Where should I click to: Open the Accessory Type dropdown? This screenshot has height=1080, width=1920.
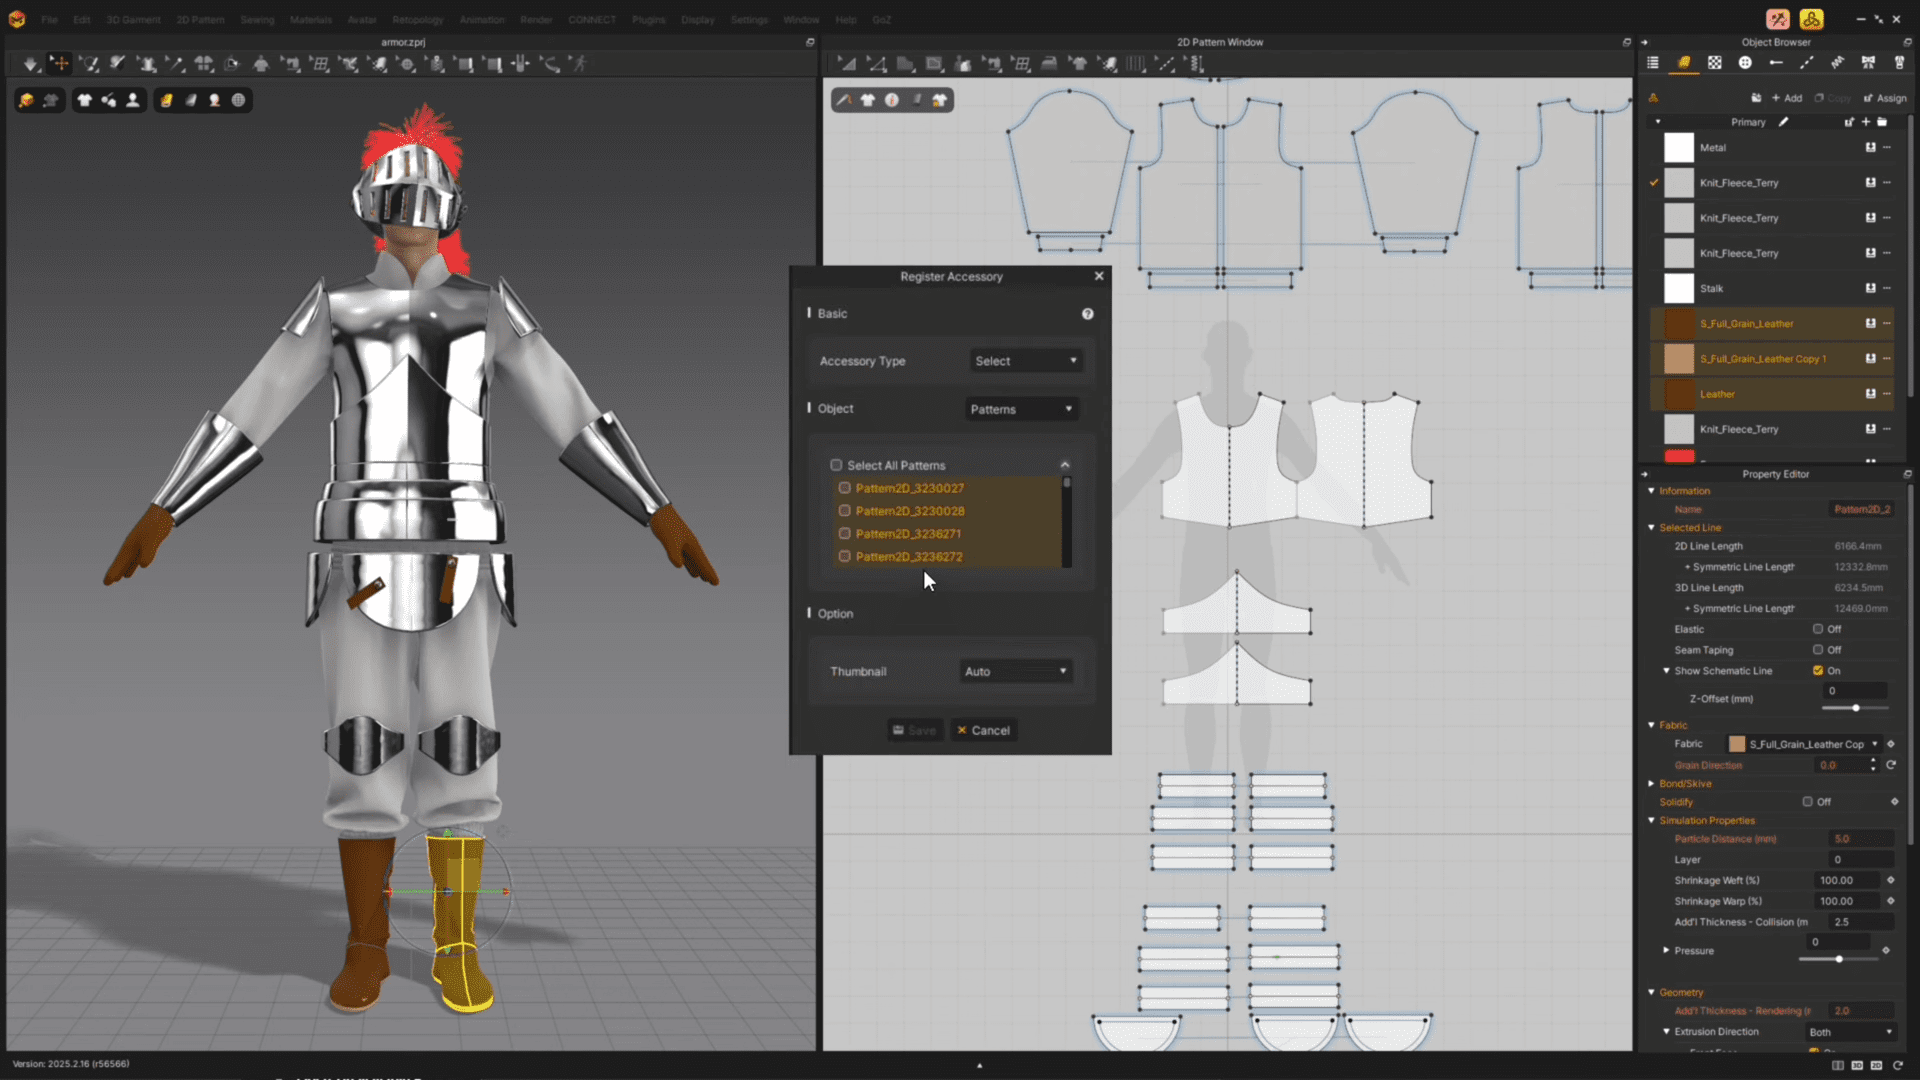1026,360
